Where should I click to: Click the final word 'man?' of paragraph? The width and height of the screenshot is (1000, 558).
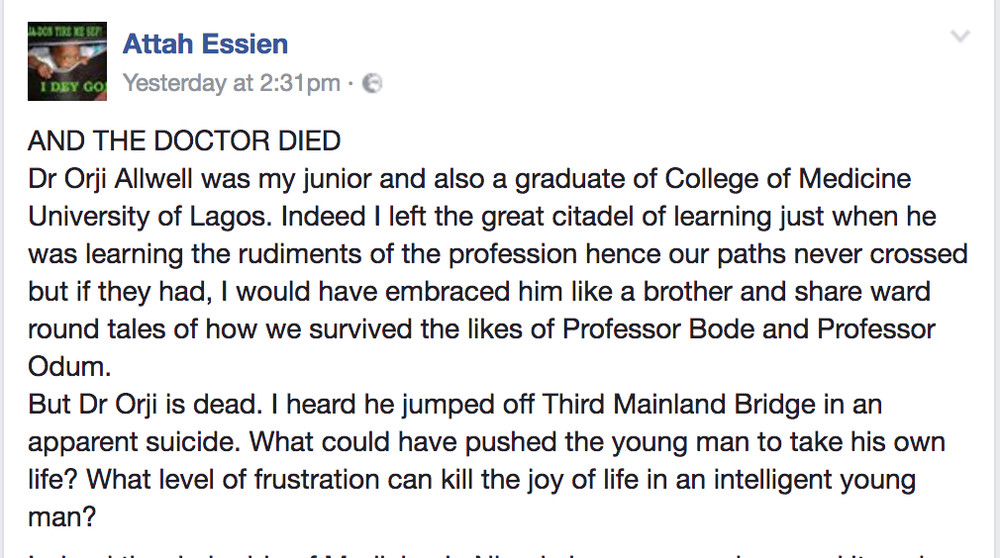[62, 518]
